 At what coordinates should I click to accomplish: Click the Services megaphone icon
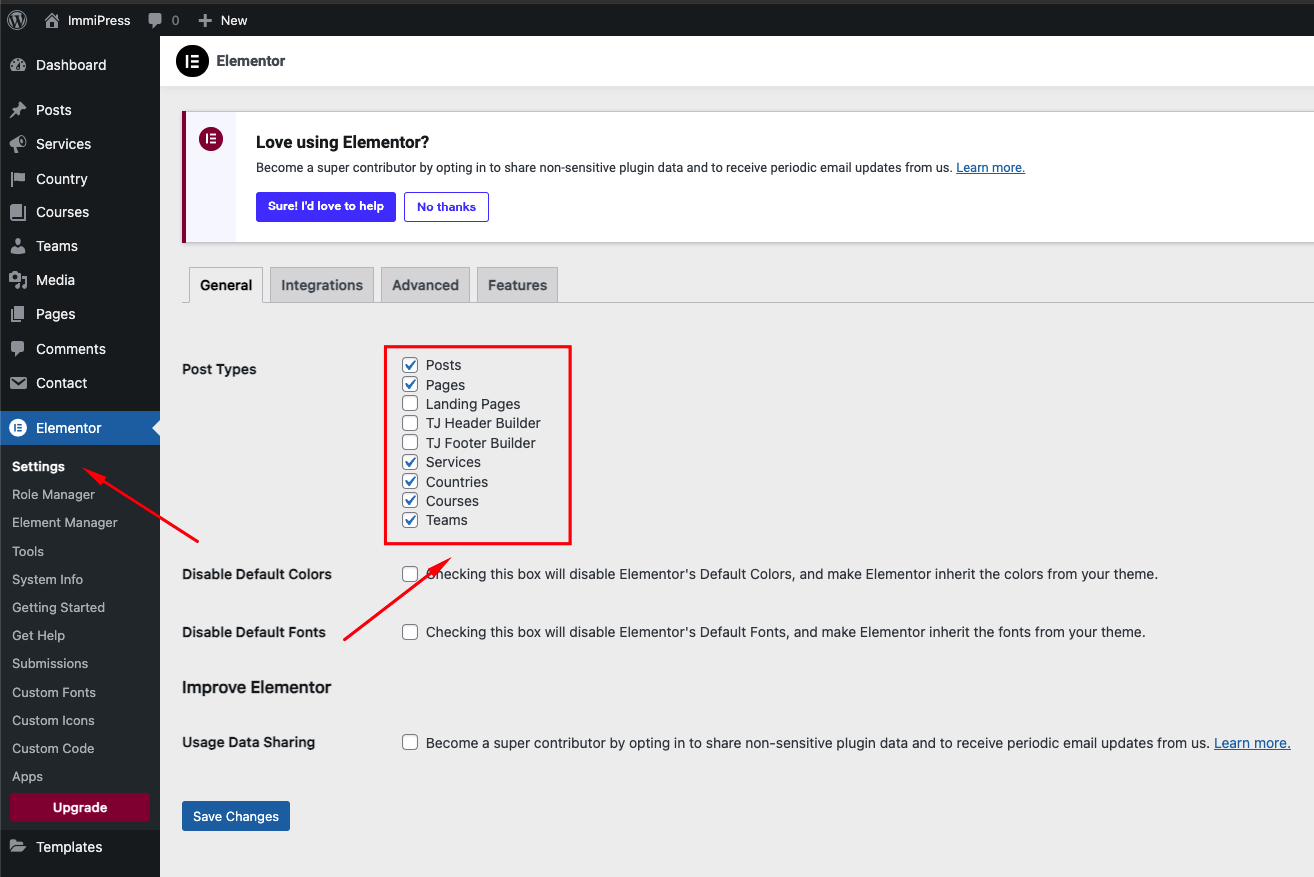coord(18,144)
